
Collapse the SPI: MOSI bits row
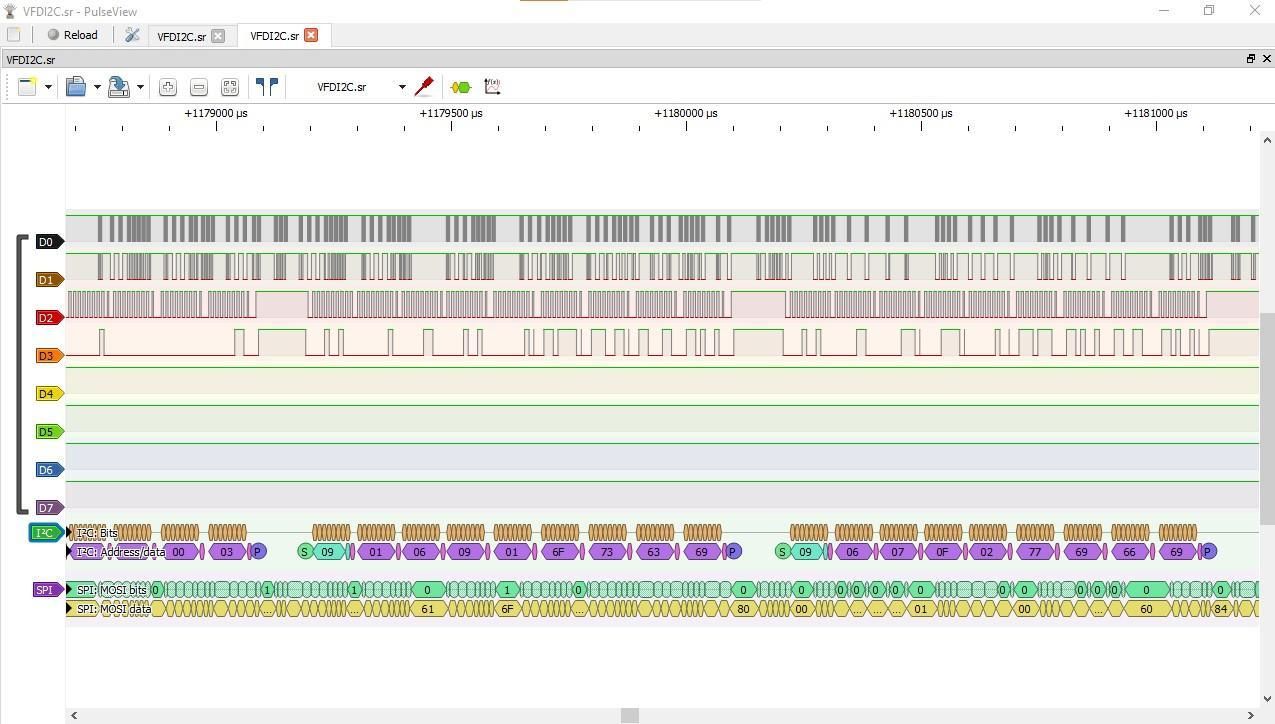(70, 590)
